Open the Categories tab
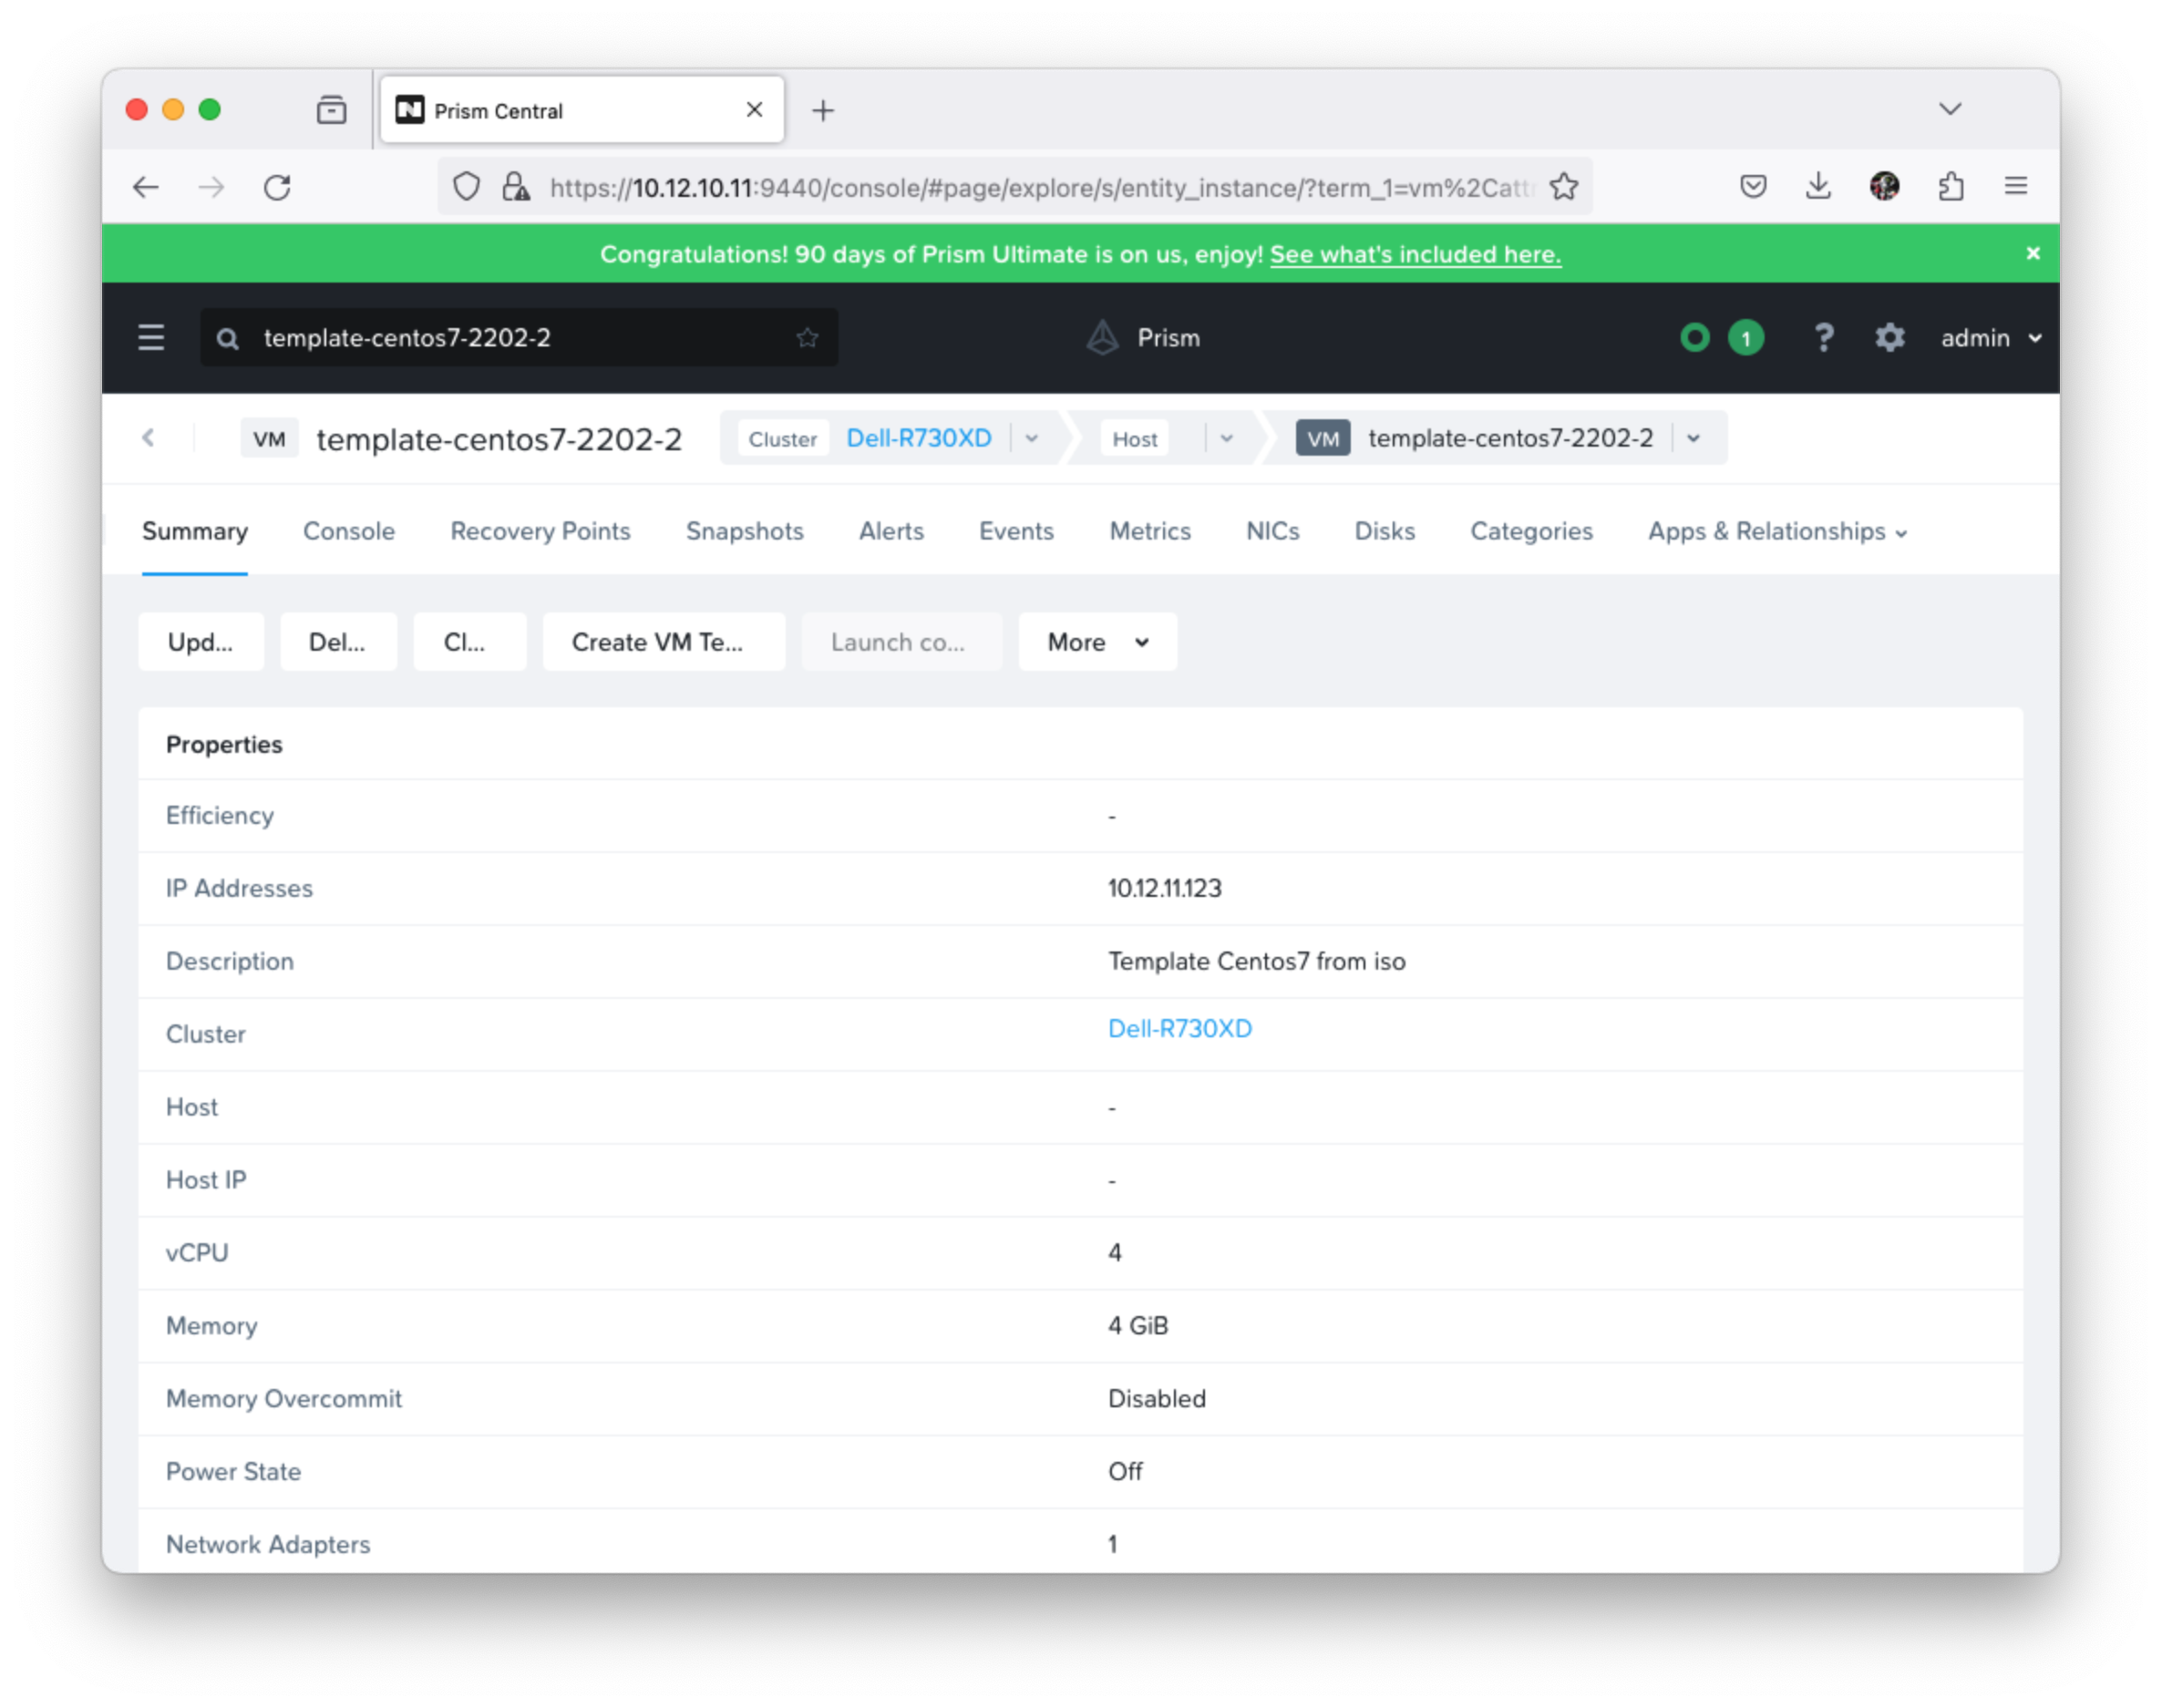This screenshot has width=2162, height=1708. [1531, 531]
